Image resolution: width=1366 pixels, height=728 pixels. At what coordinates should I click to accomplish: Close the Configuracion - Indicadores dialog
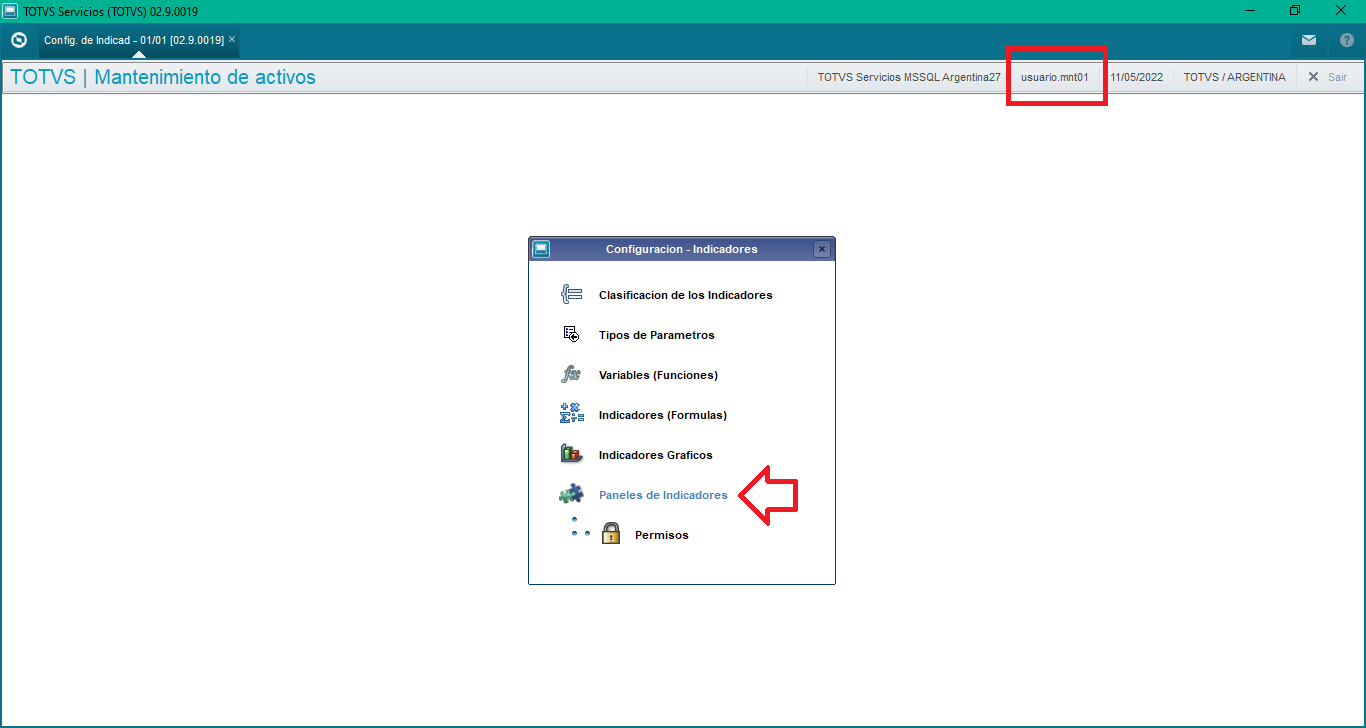[821, 249]
